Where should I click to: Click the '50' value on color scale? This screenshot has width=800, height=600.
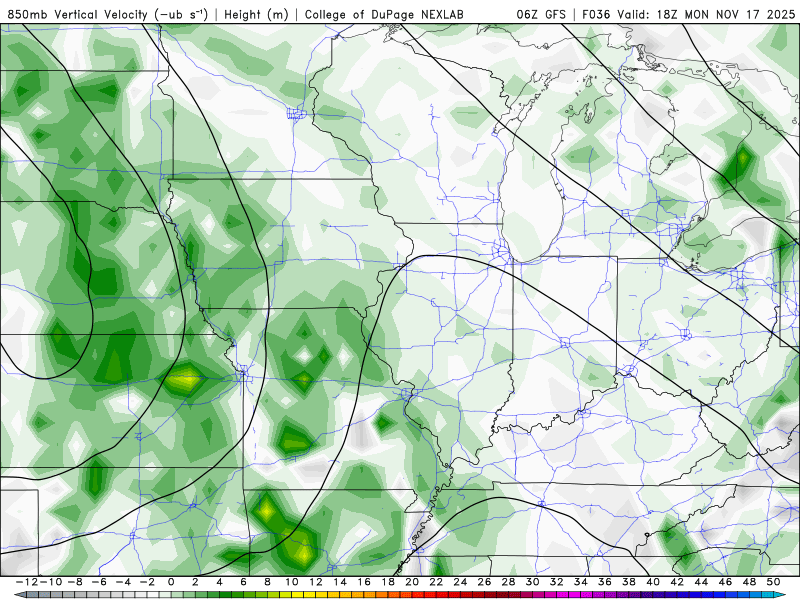[773, 582]
